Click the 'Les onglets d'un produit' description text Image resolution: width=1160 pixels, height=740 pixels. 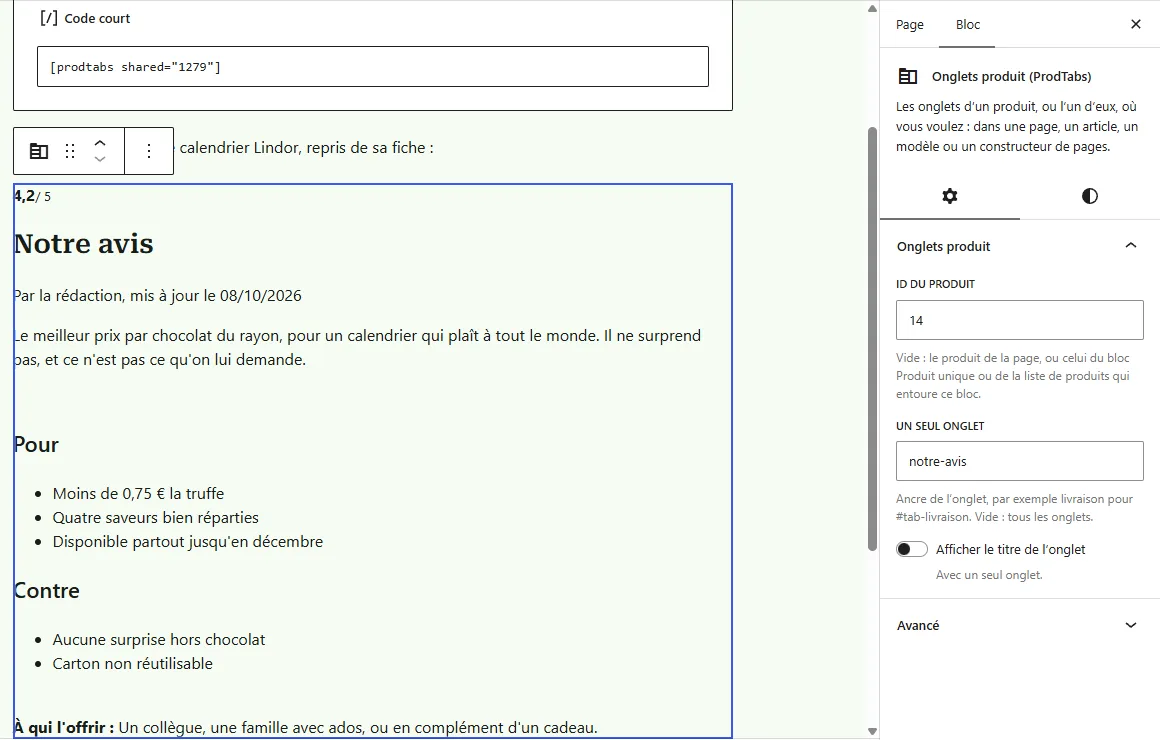(1017, 127)
